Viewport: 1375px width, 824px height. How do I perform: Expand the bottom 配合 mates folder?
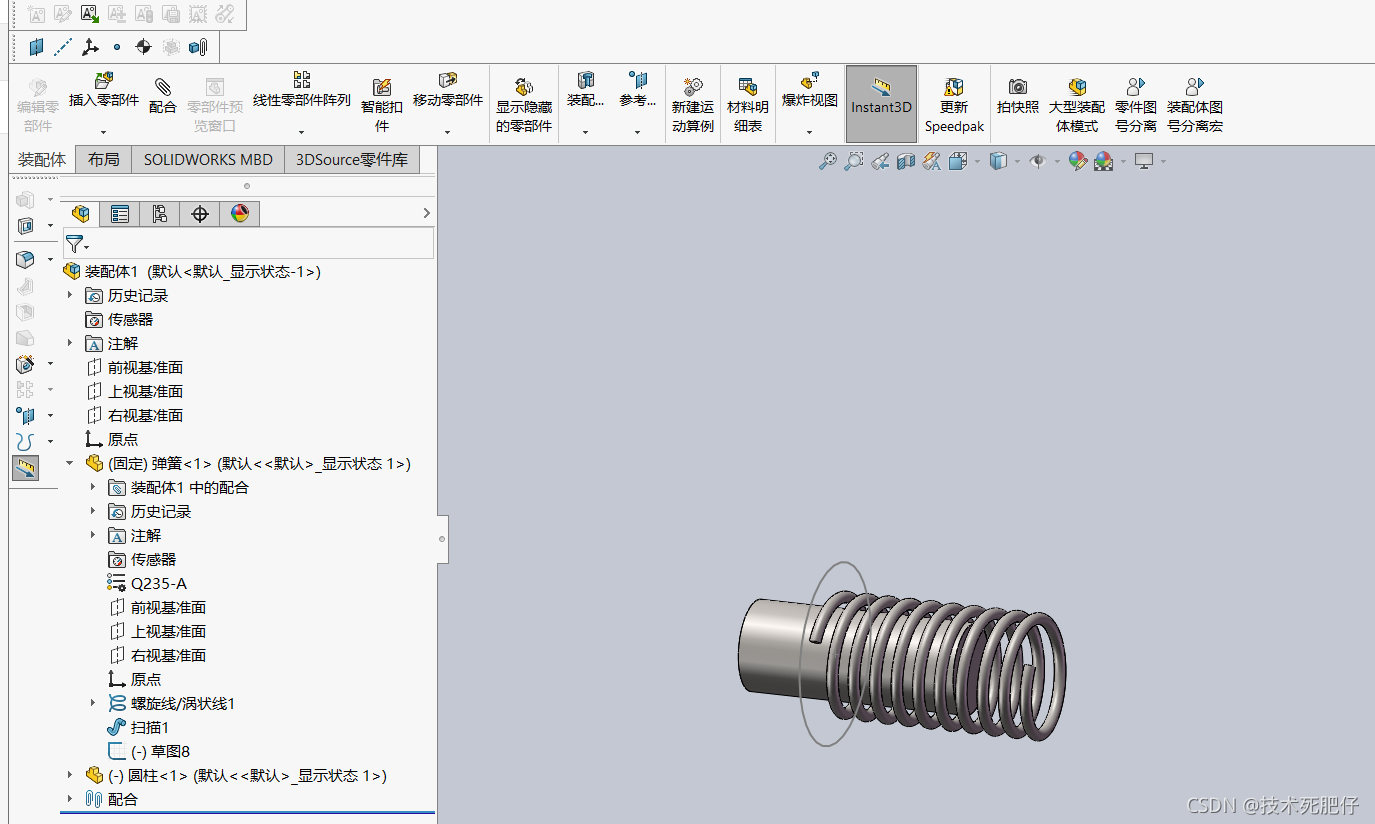(x=70, y=799)
